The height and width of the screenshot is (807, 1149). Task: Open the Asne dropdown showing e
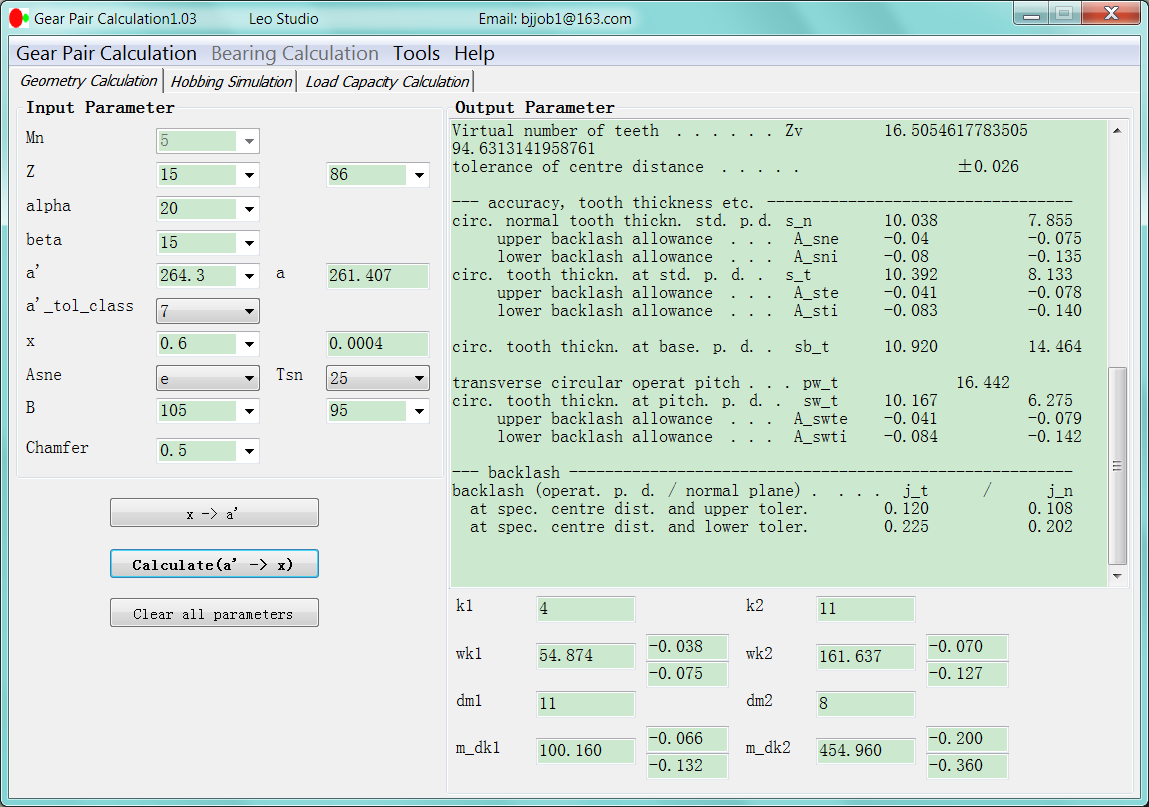click(208, 378)
